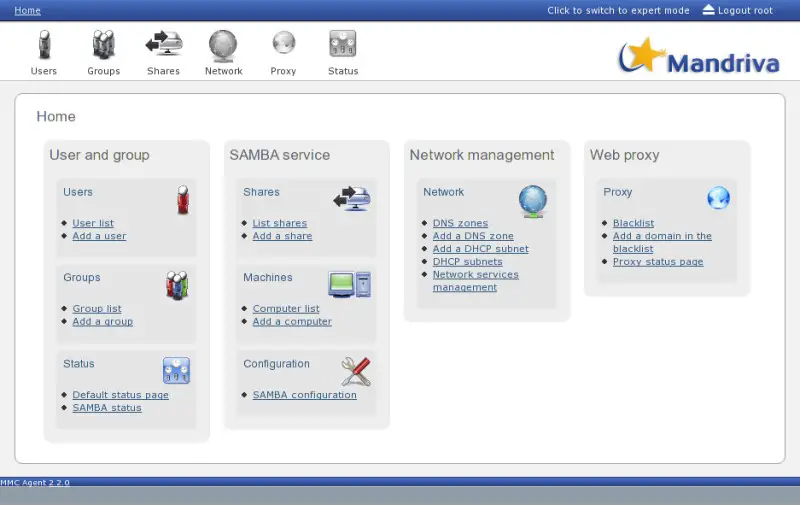Open the Network globe icon in top navigation
800x505 pixels.
223,45
